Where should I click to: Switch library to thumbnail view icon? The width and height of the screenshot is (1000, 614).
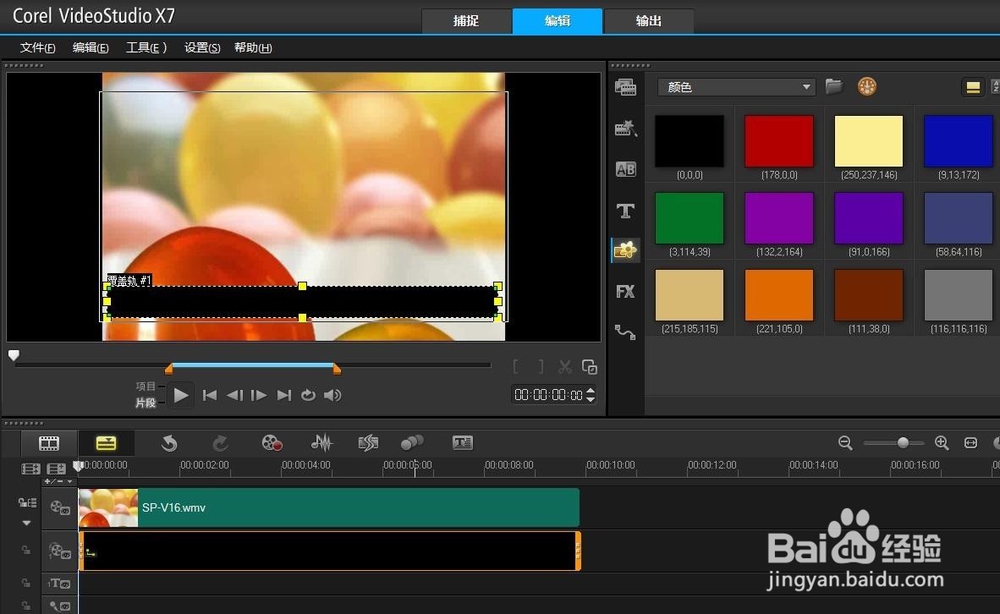[973, 87]
